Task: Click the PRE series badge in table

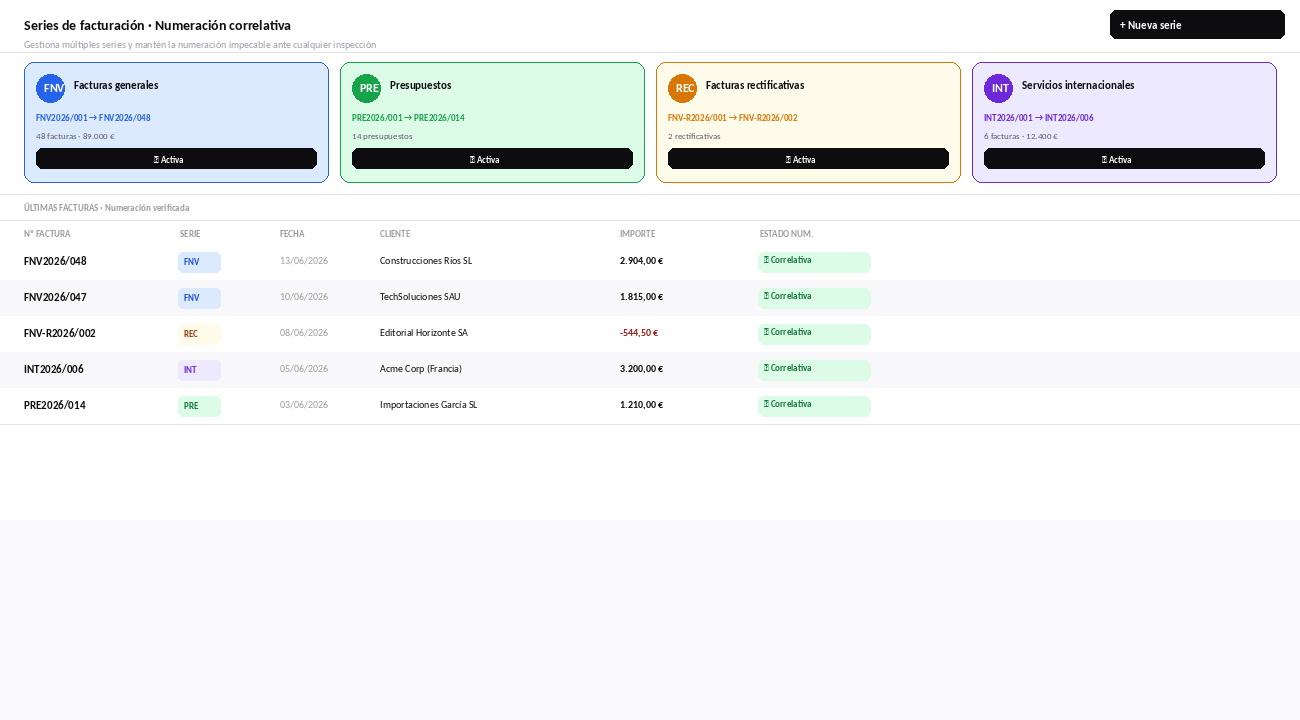Action: point(199,406)
